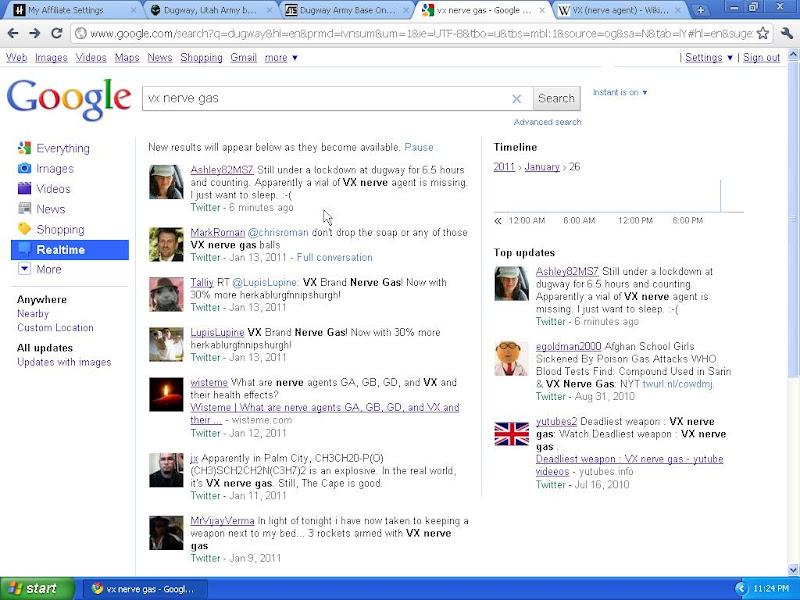Open the Settings dropdown
The width and height of the screenshot is (800, 600).
[709, 58]
